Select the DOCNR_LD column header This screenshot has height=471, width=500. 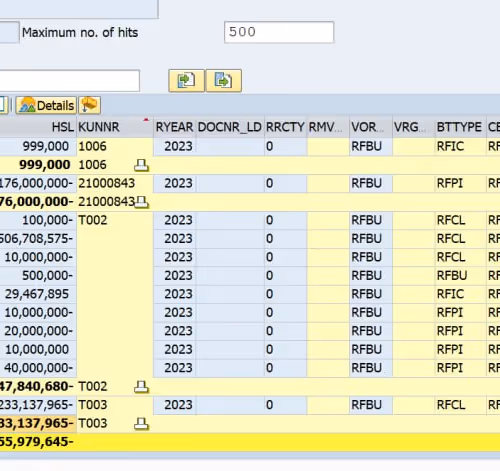coord(230,127)
